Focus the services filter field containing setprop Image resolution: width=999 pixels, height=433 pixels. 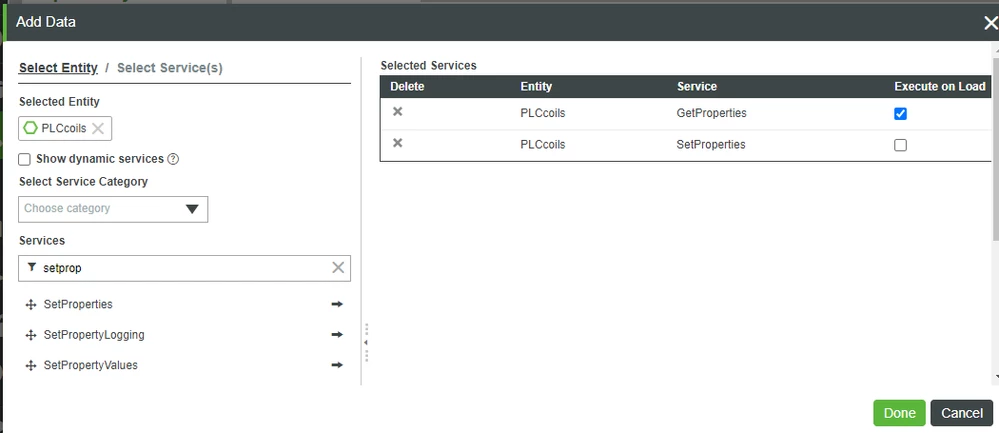(183, 268)
